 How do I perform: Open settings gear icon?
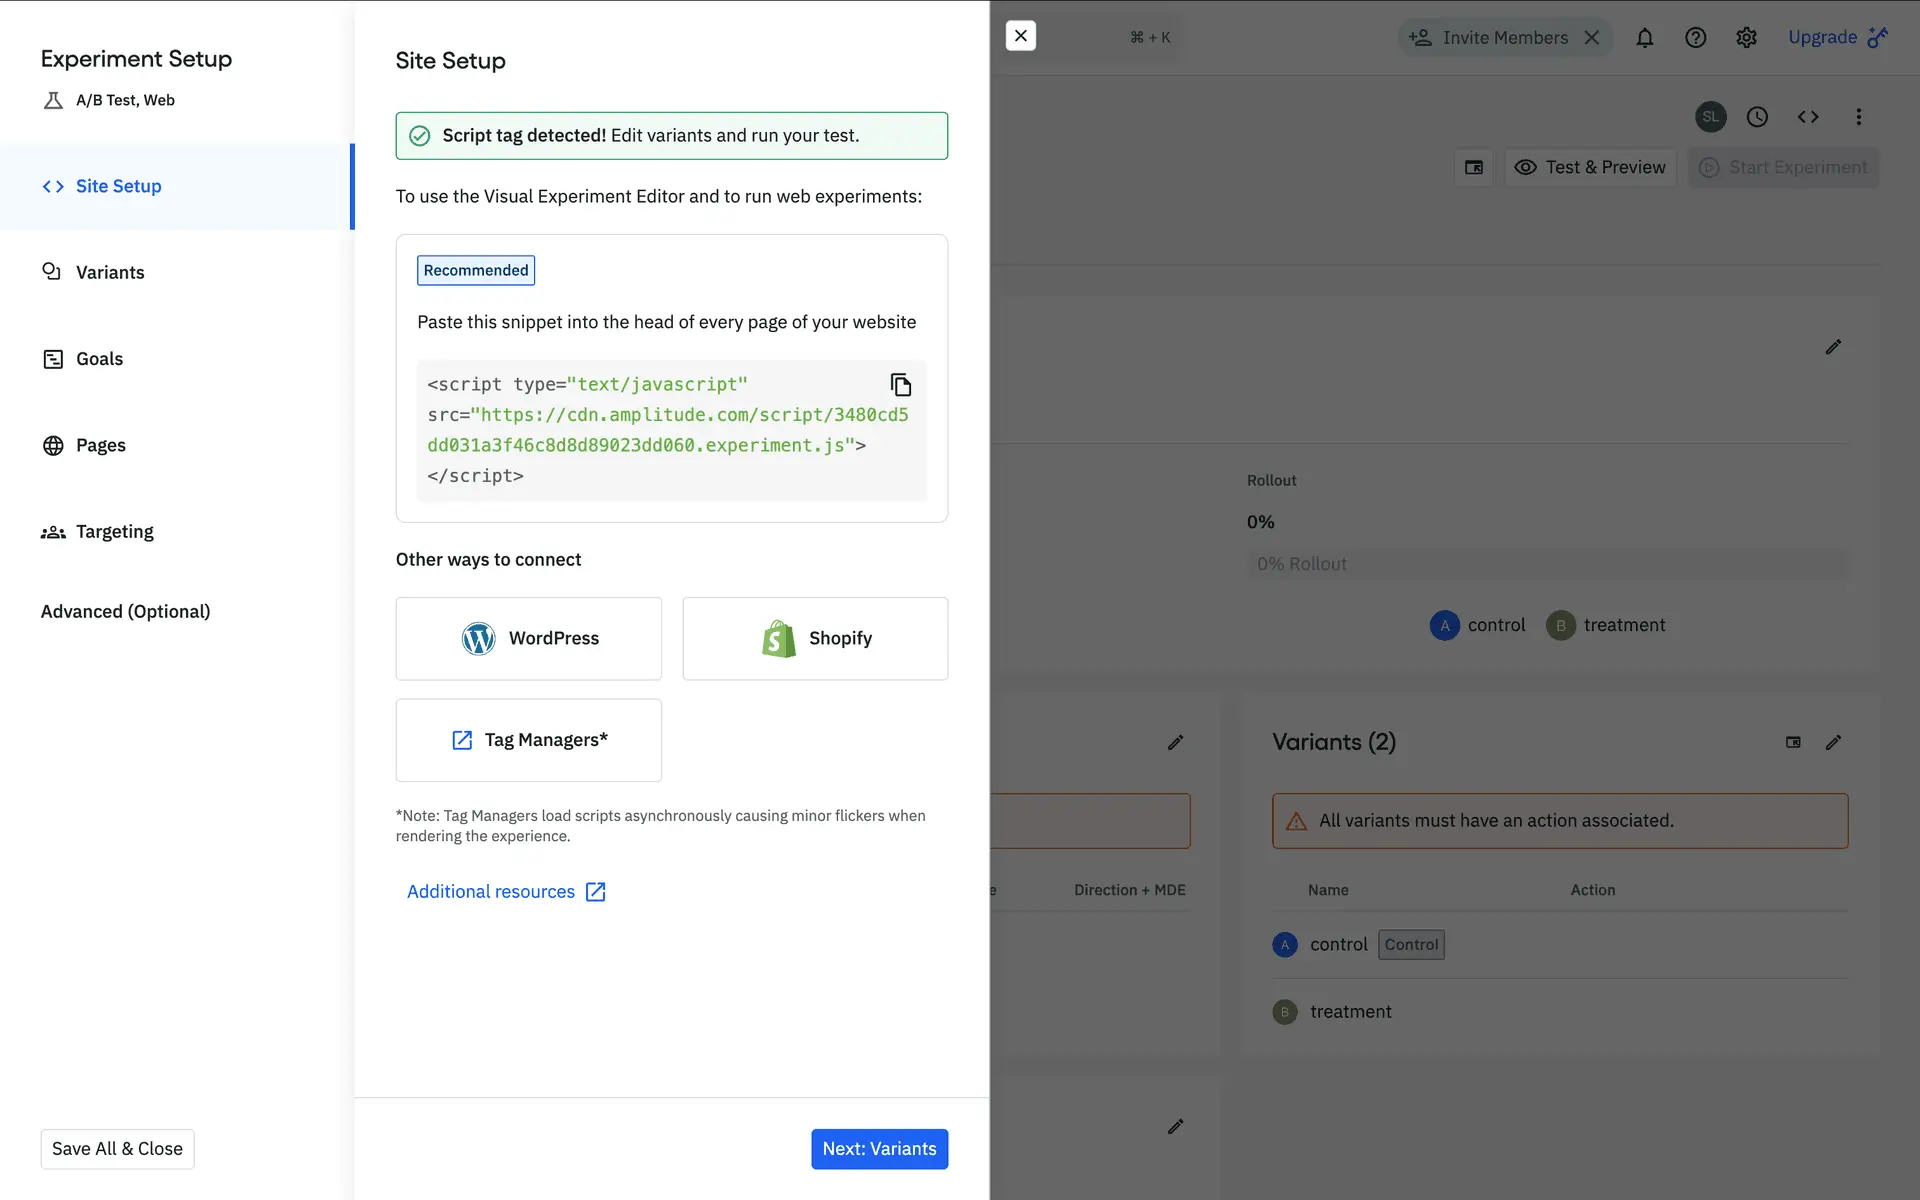coord(1746,38)
